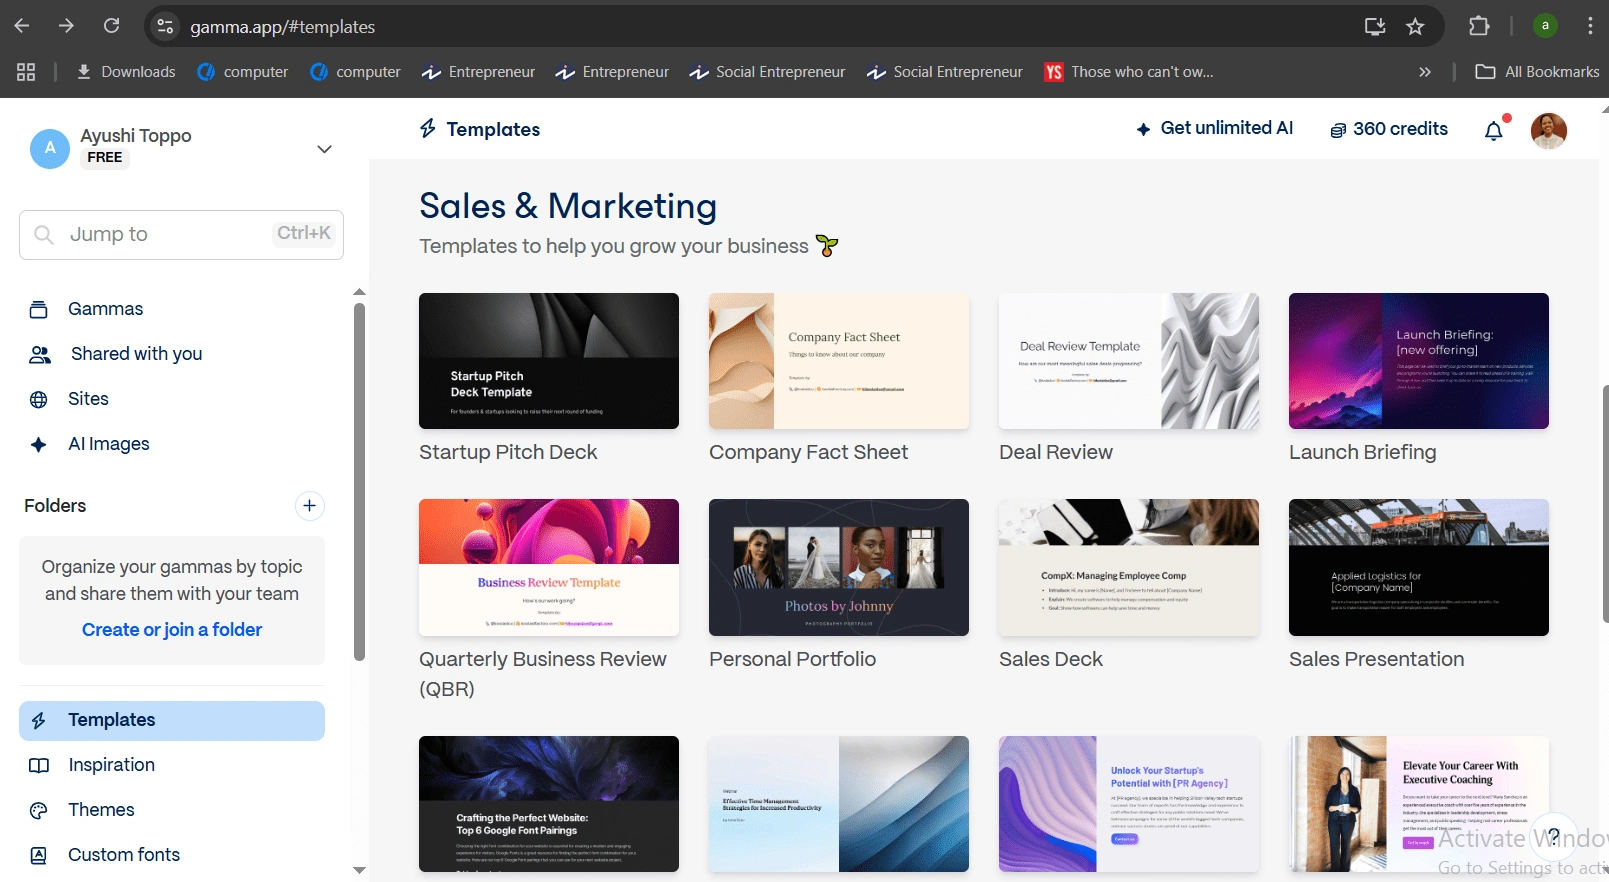This screenshot has height=882, width=1609.
Task: Select the Launch Briefing template thumbnail
Action: click(1418, 361)
